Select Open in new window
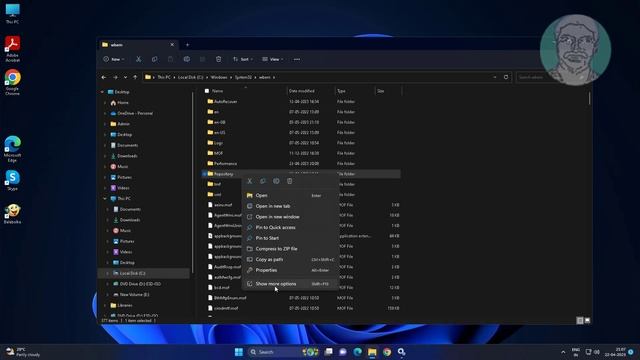 (x=291, y=217)
